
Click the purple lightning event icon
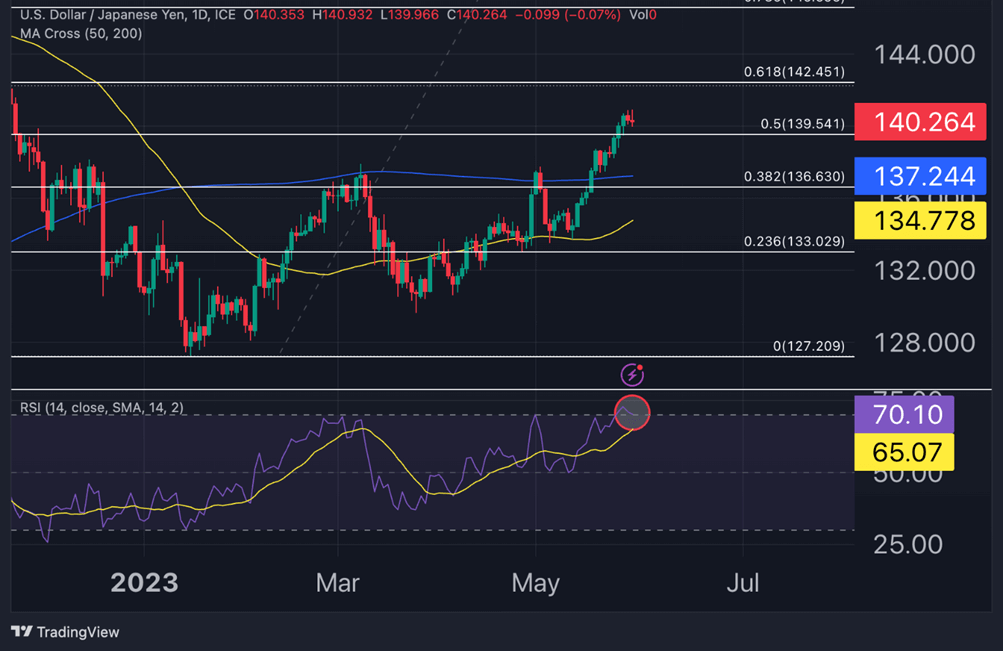(632, 375)
